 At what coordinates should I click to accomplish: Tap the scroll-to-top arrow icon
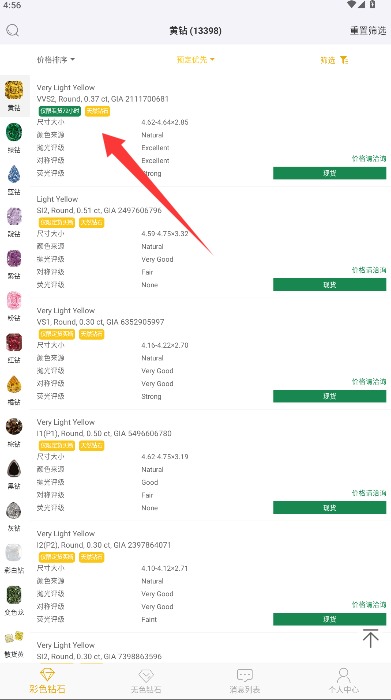tap(370, 638)
